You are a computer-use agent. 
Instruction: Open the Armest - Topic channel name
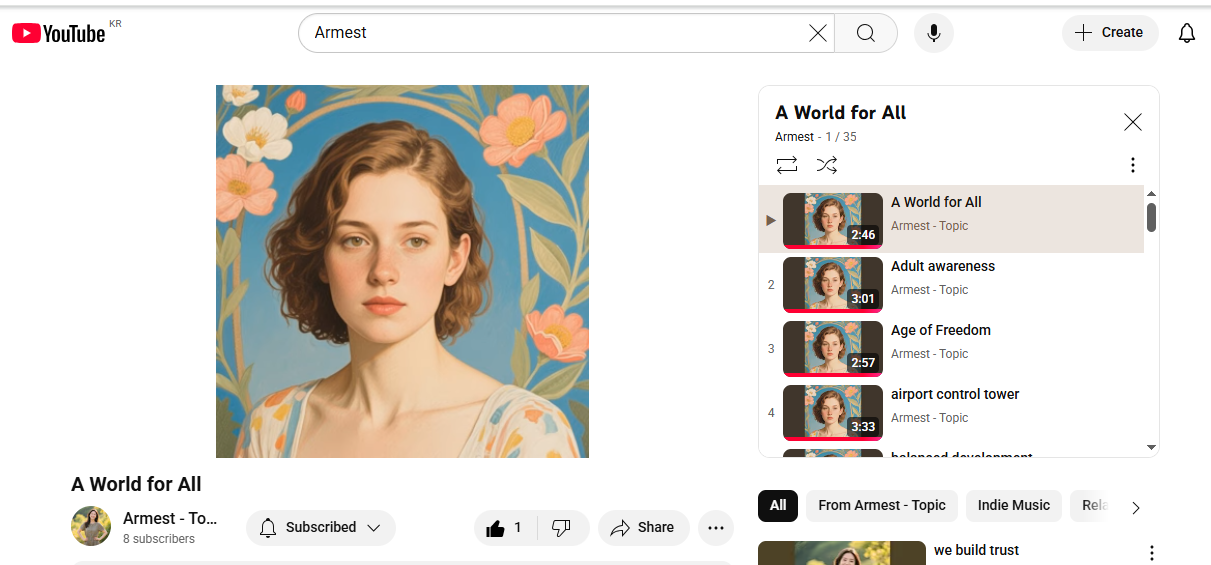tap(170, 518)
